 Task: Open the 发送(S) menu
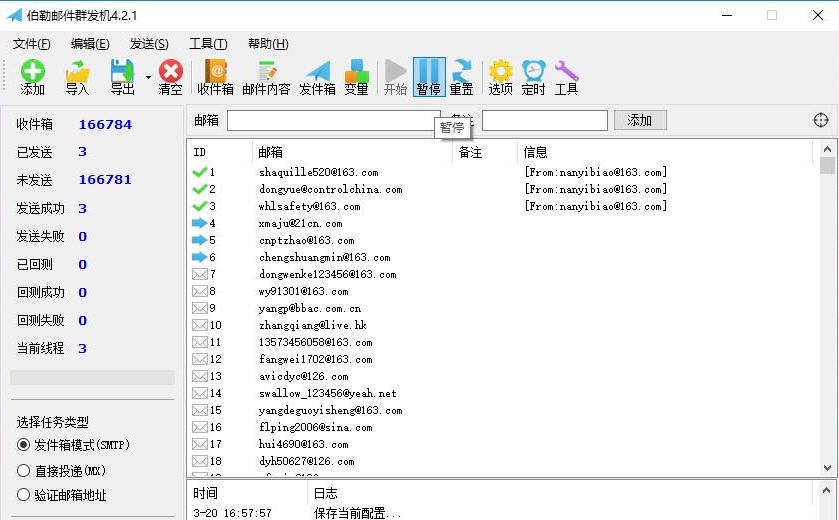(x=149, y=44)
